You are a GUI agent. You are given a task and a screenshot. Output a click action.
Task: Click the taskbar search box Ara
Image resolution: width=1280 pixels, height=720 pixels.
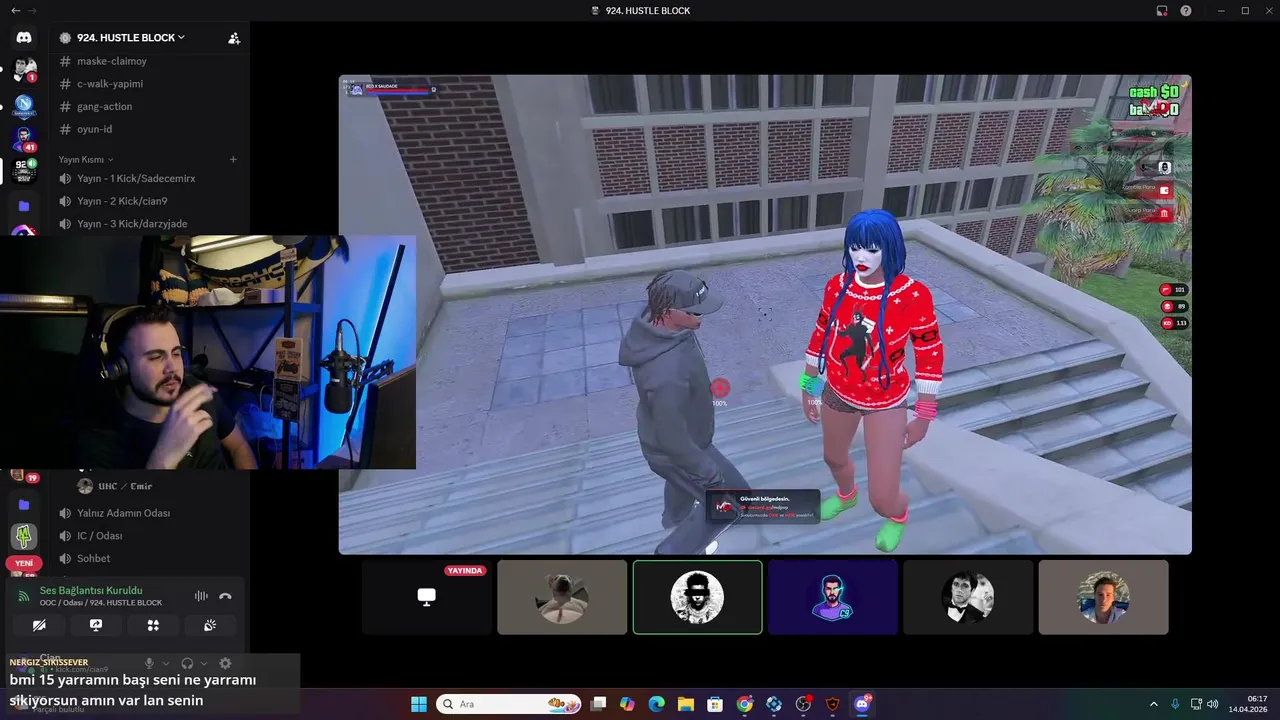pyautogui.click(x=508, y=704)
